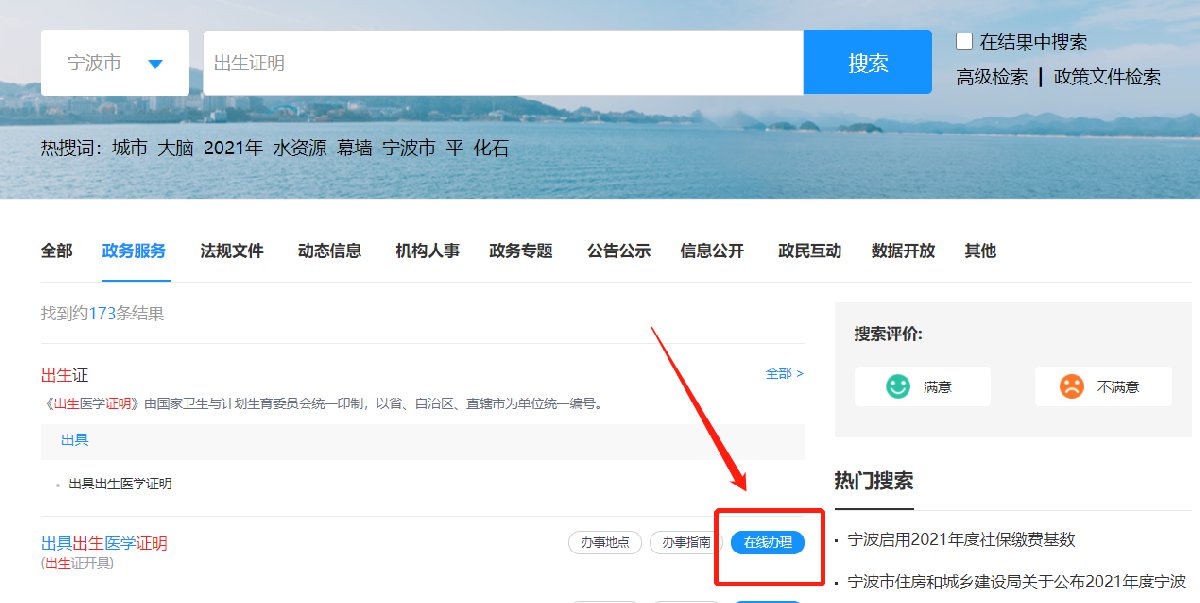Image resolution: width=1200 pixels, height=603 pixels.
Task: Open the 宁波启用2021年度社保缴费基数 hot search item
Action: (x=961, y=540)
